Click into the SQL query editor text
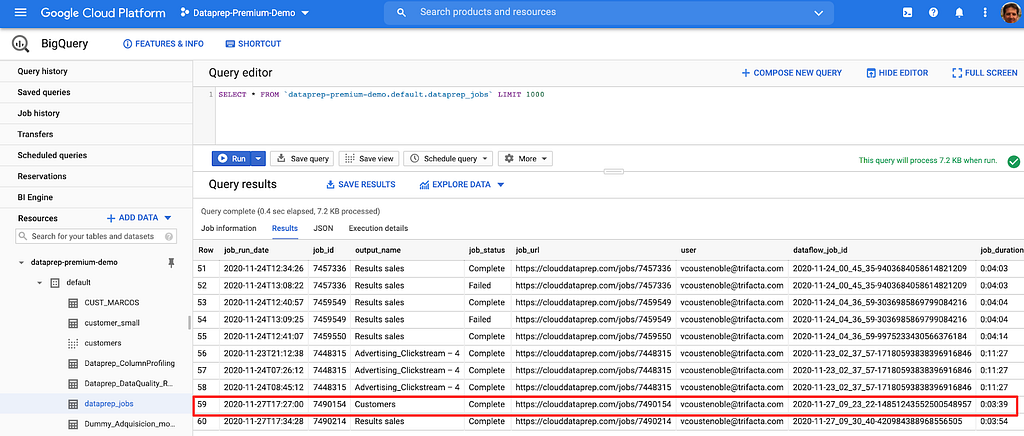Viewport: 1024px width, 436px height. [381, 95]
